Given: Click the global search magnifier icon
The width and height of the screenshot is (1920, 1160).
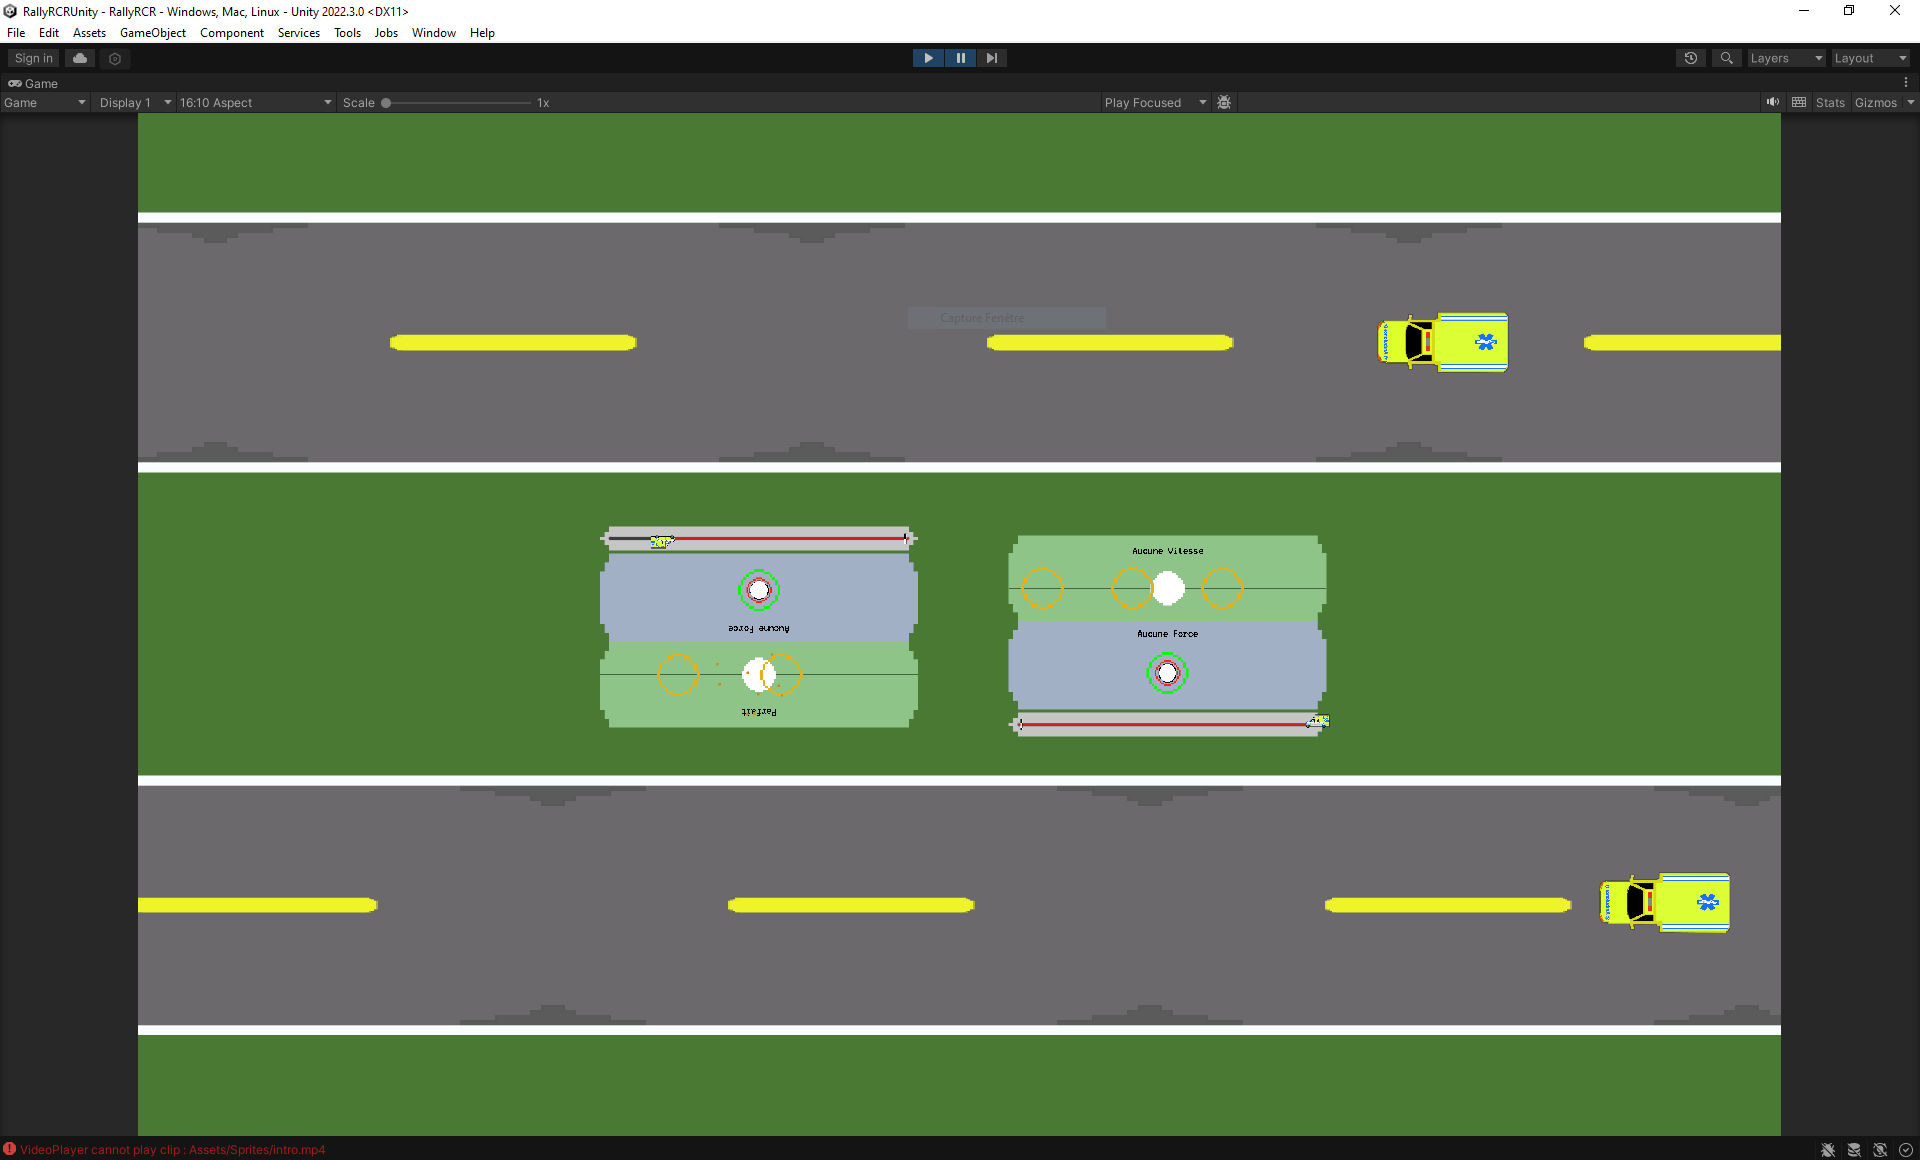Looking at the screenshot, I should (1727, 58).
